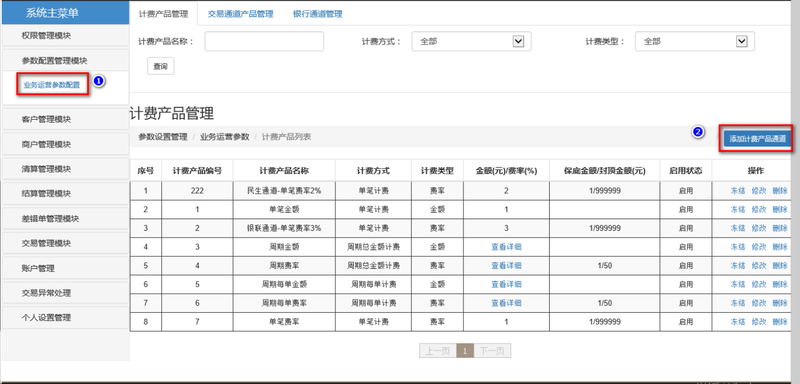Click the 金额(元)/费率(%) column header

(506, 171)
